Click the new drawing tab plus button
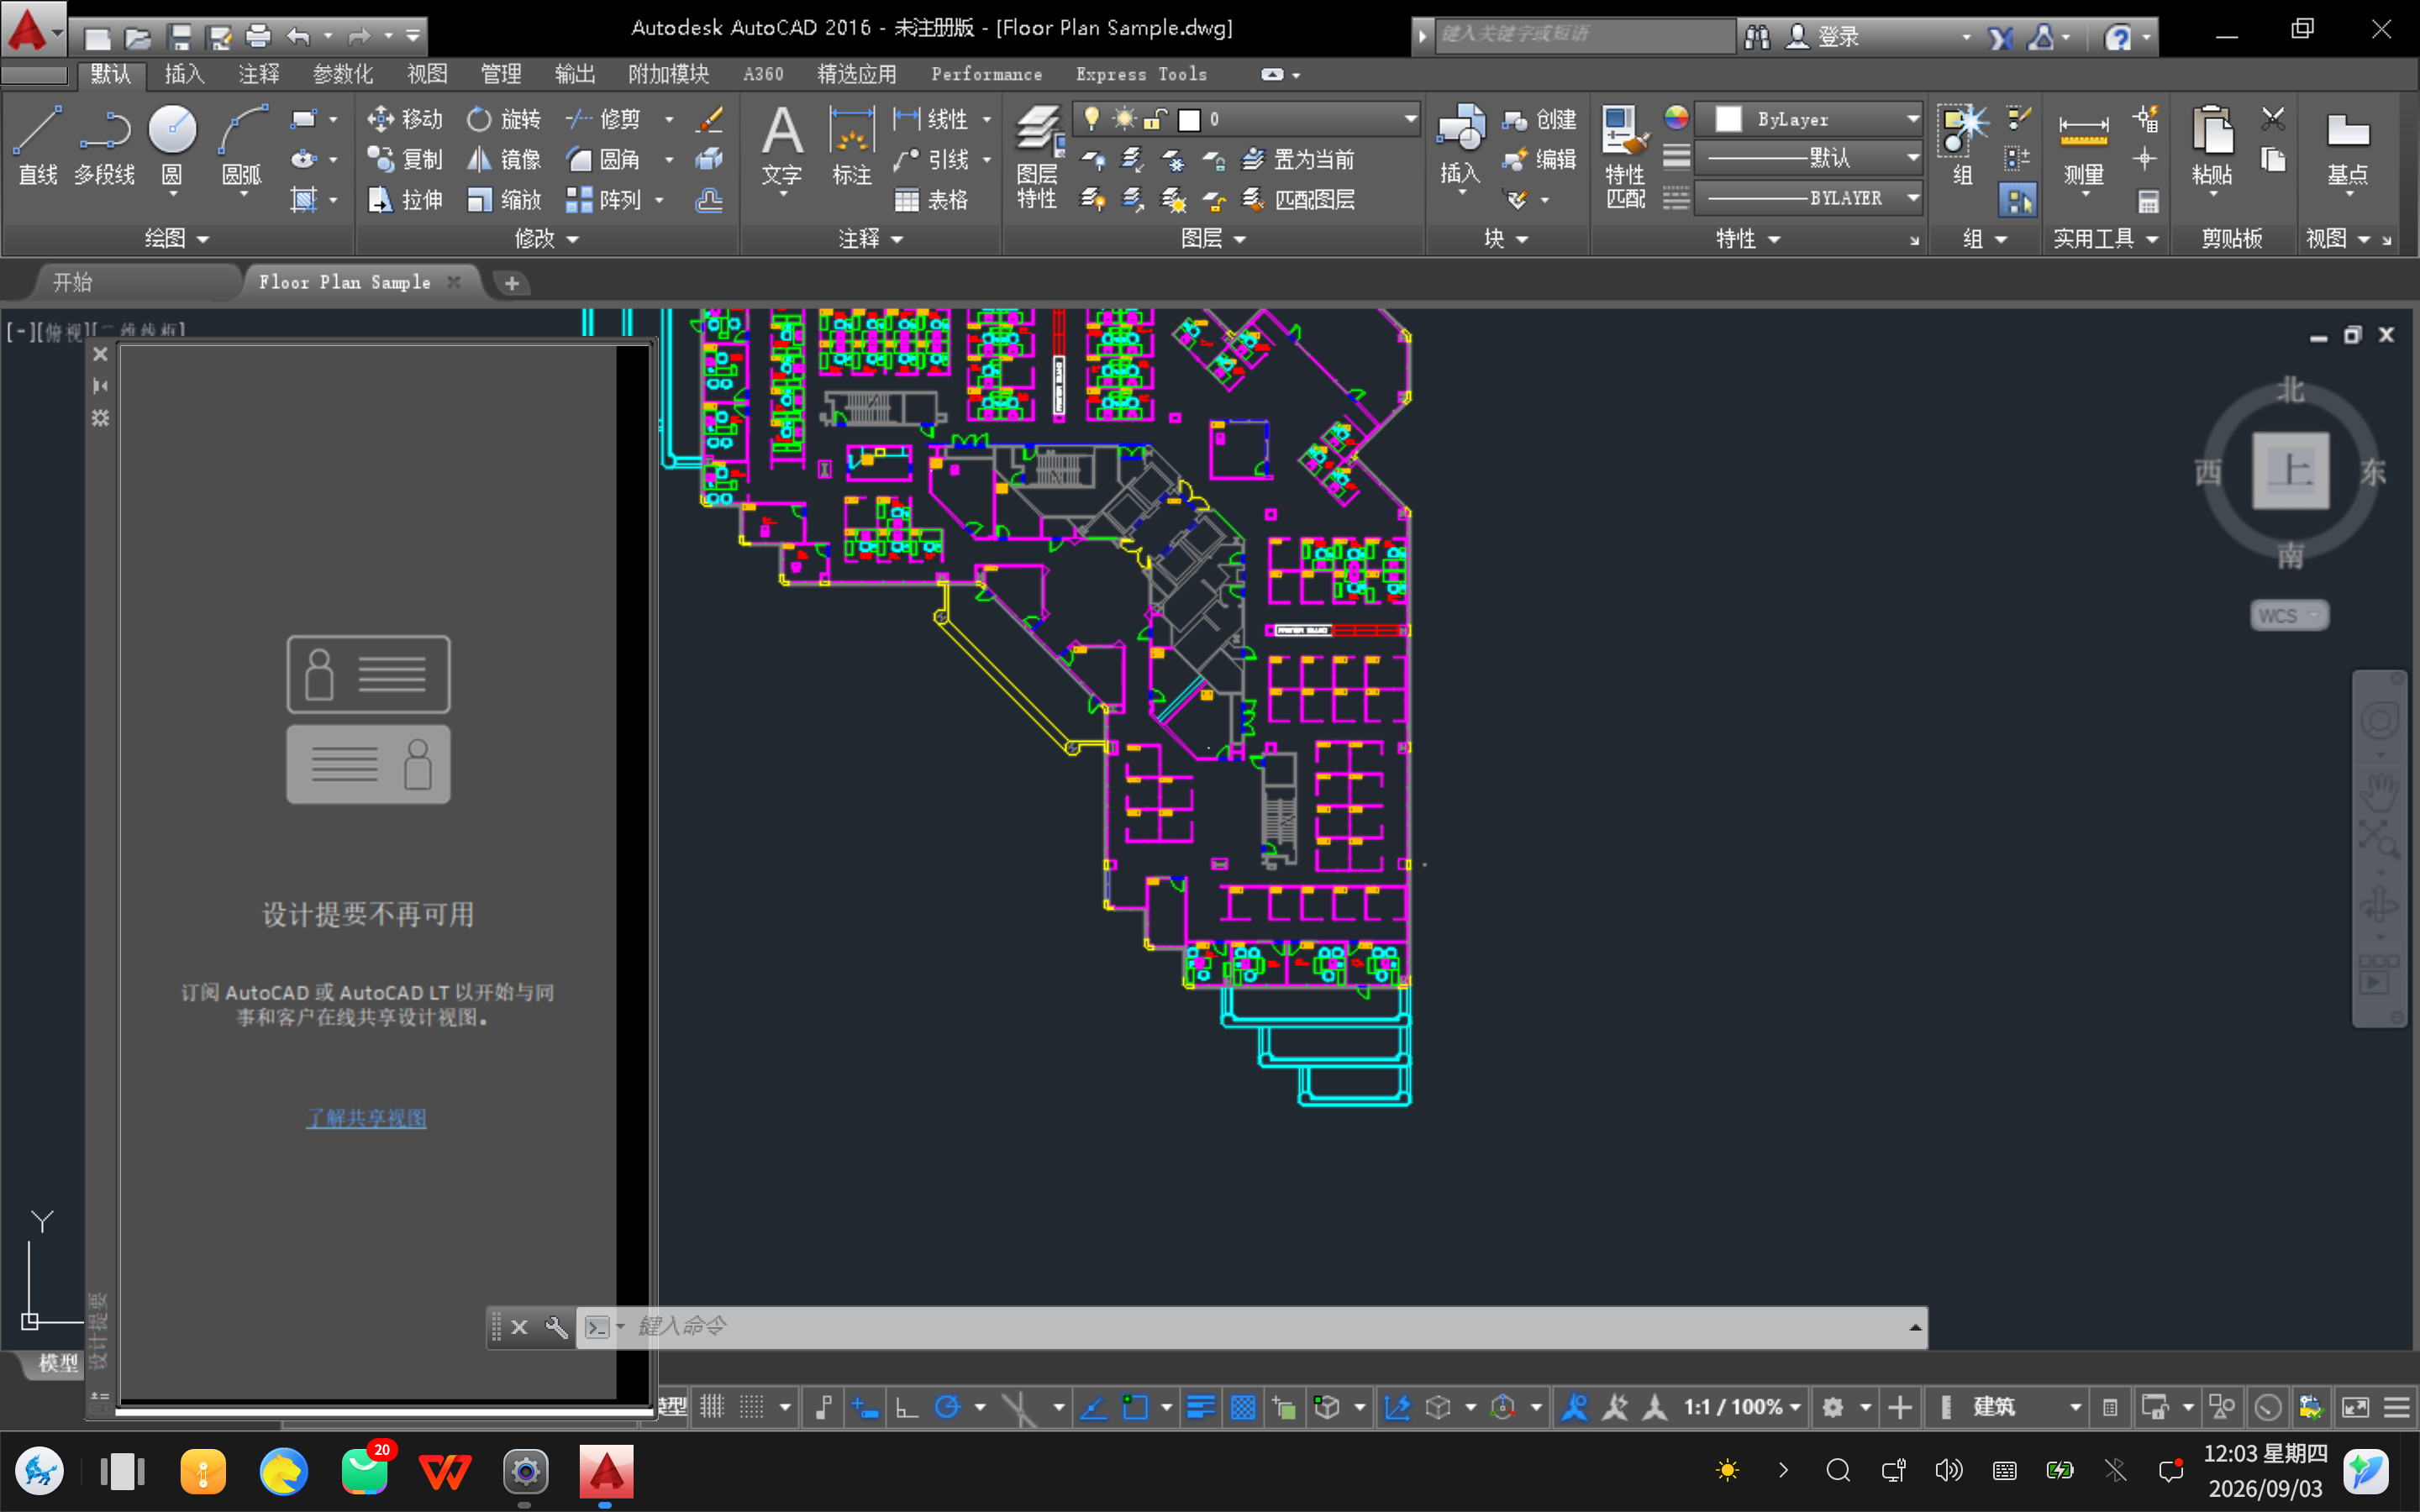Viewport: 2420px width, 1512px height. (x=512, y=283)
